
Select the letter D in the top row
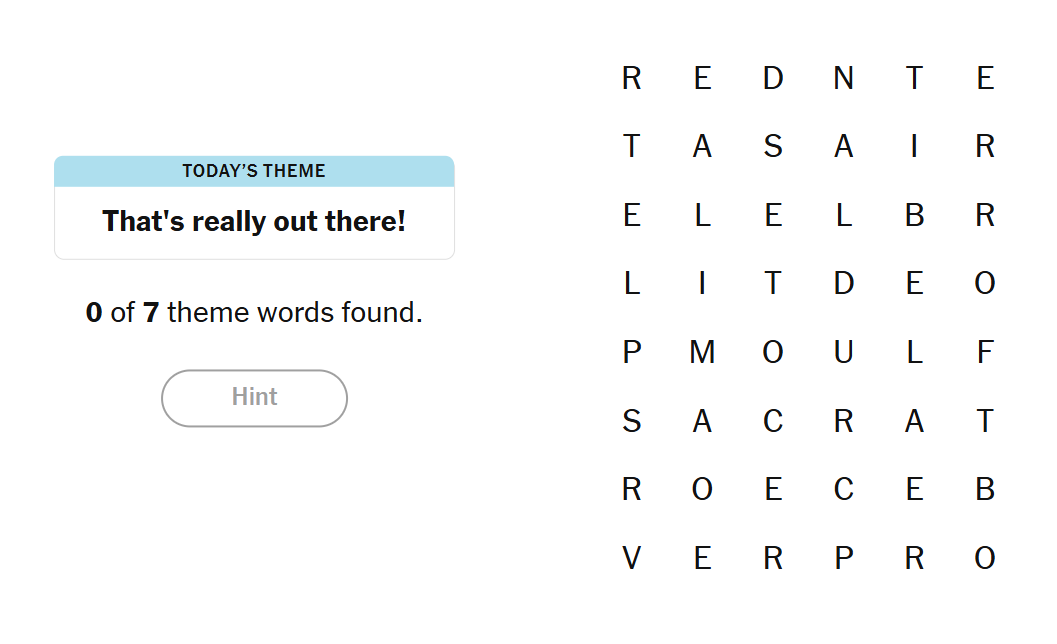coord(773,78)
